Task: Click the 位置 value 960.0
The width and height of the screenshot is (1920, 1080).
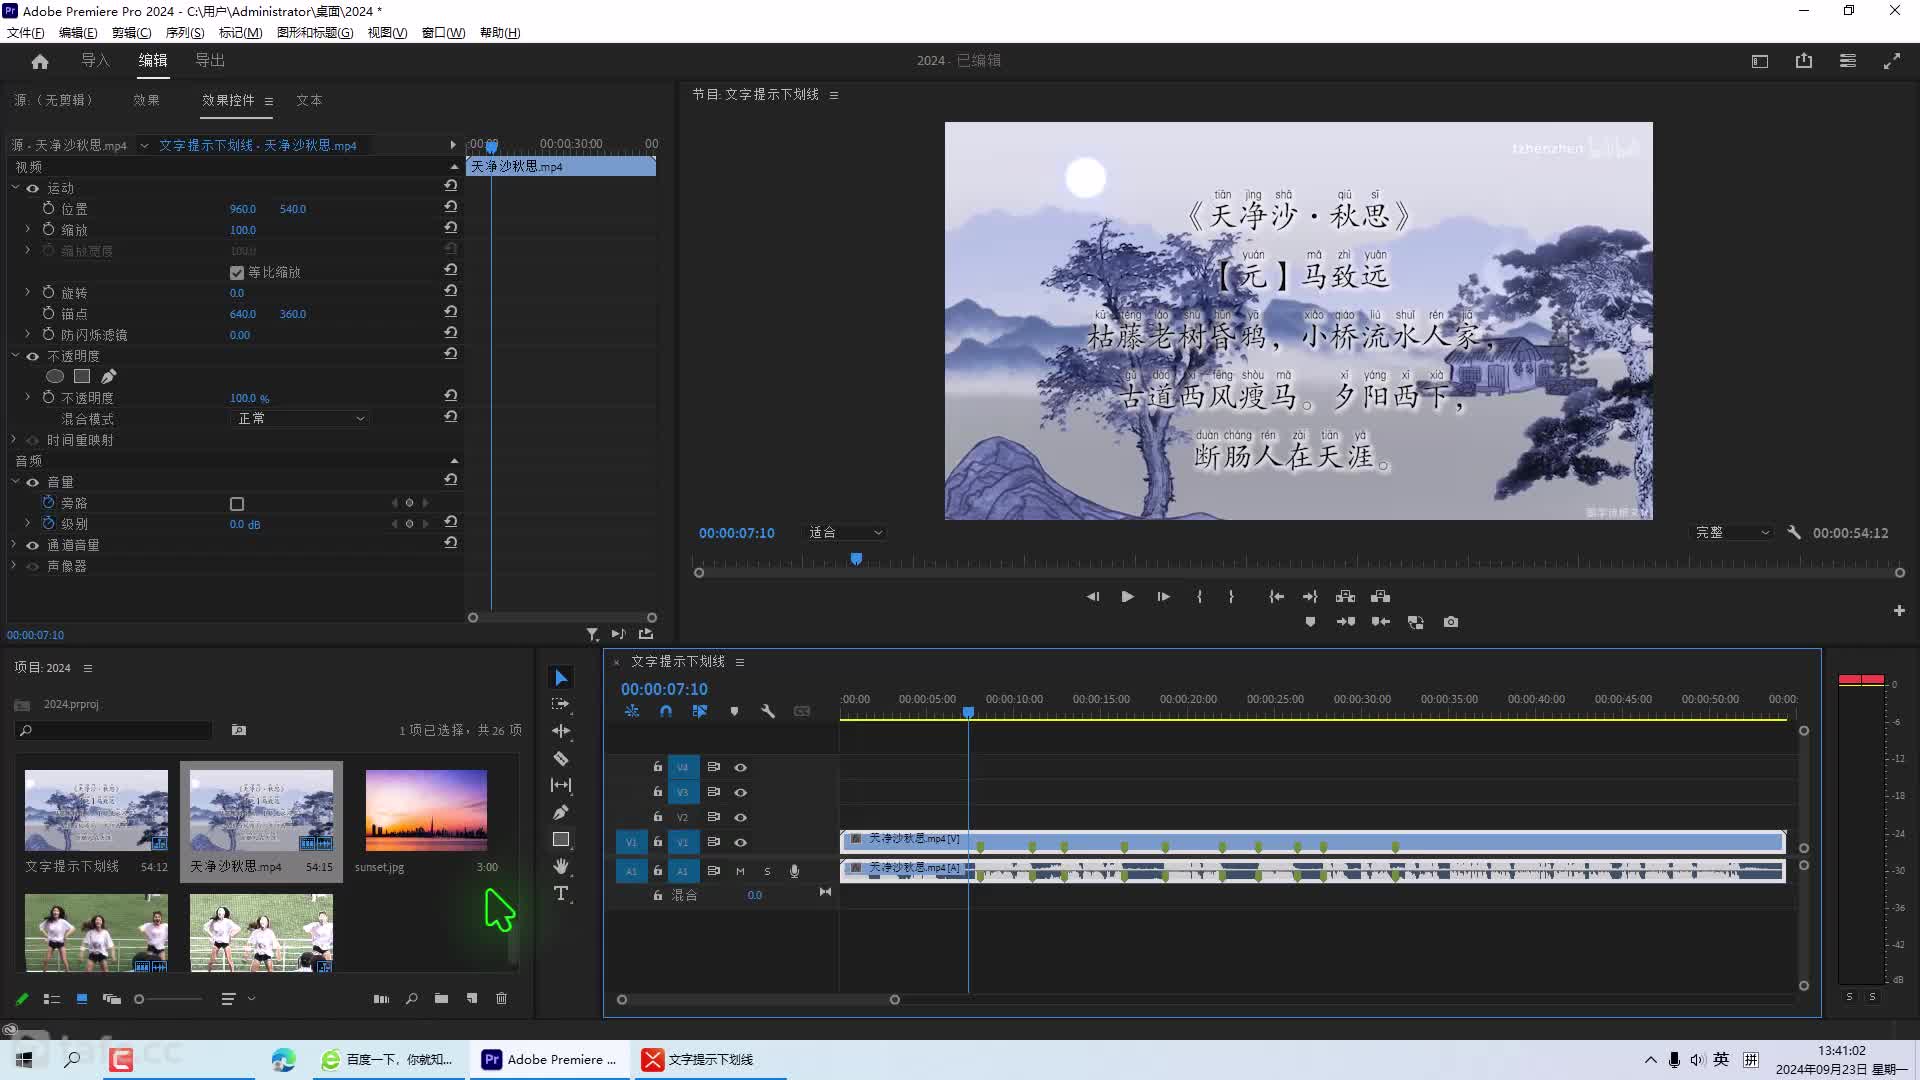Action: pos(243,209)
